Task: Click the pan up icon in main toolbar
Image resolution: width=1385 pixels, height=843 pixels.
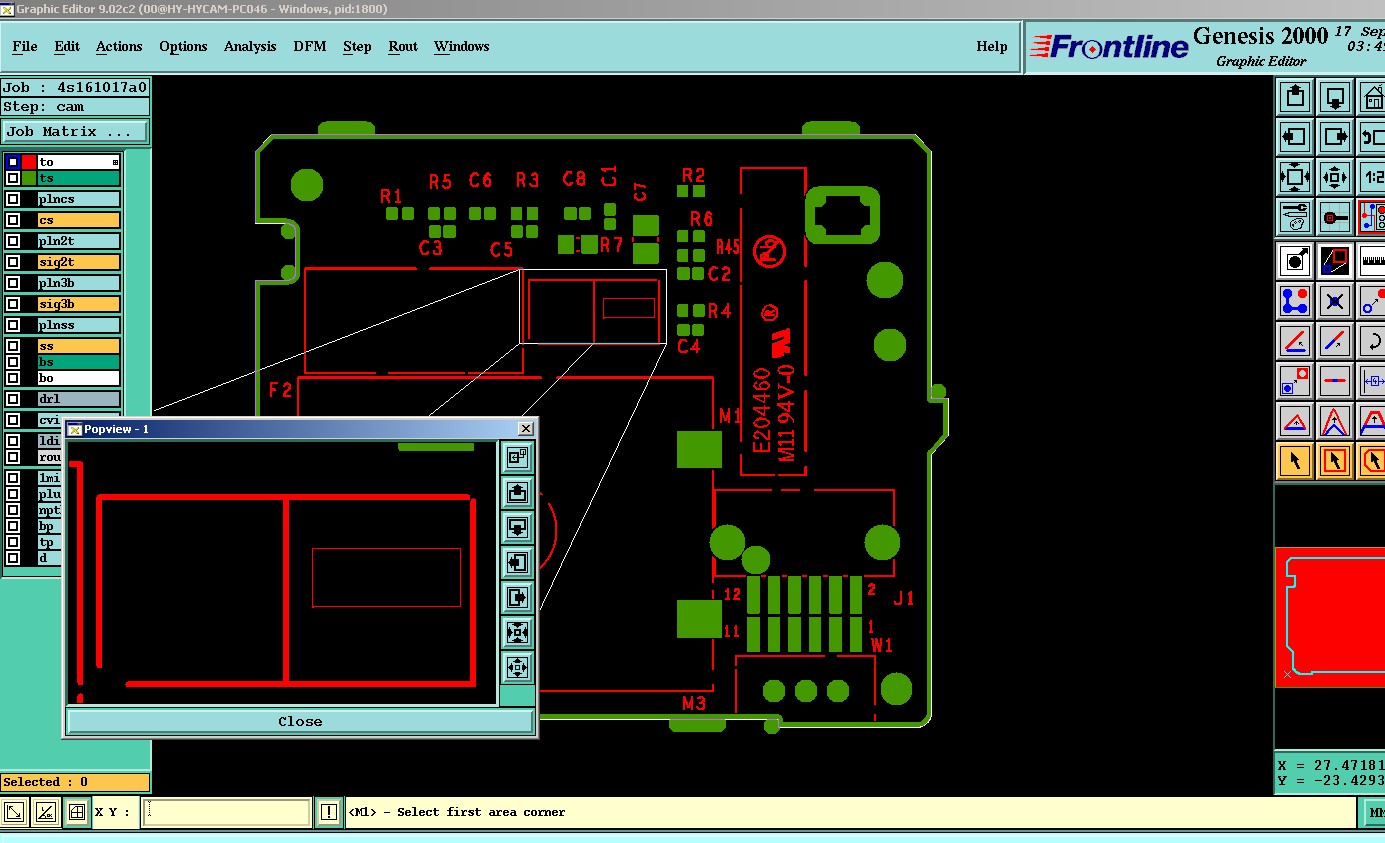Action: [x=1295, y=97]
